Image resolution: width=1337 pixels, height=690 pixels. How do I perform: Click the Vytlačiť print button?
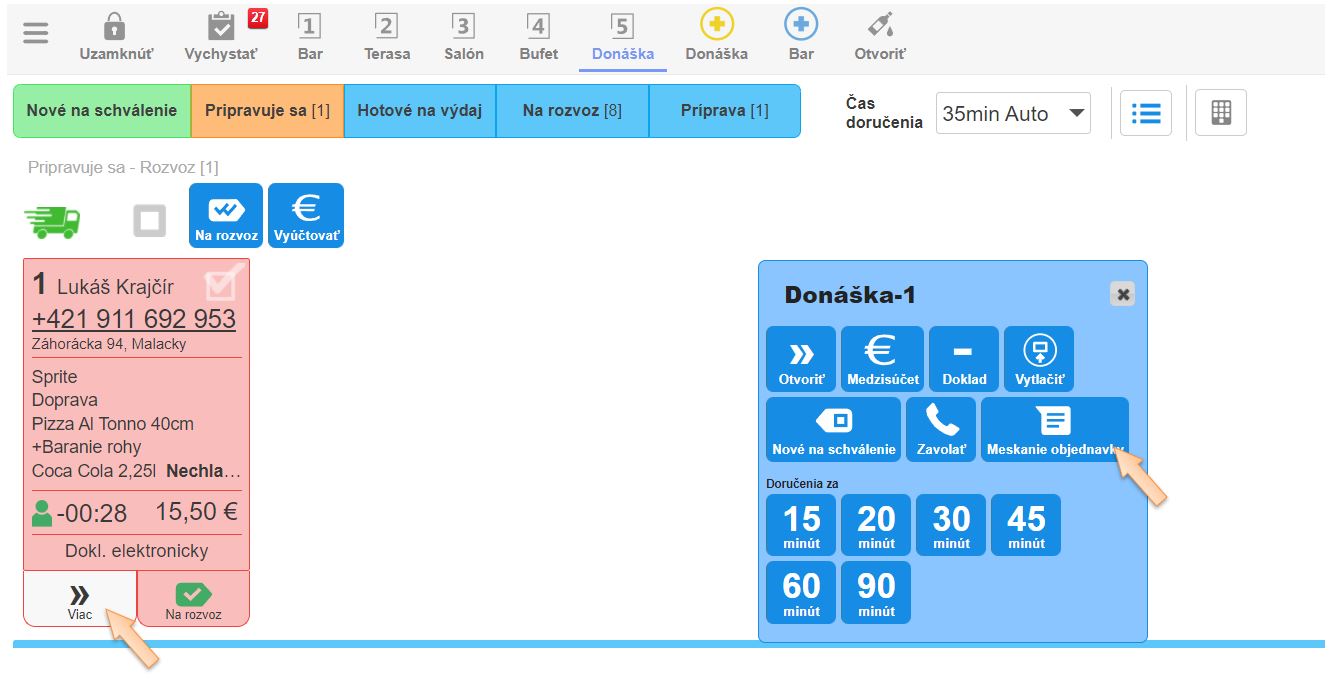(x=1039, y=359)
